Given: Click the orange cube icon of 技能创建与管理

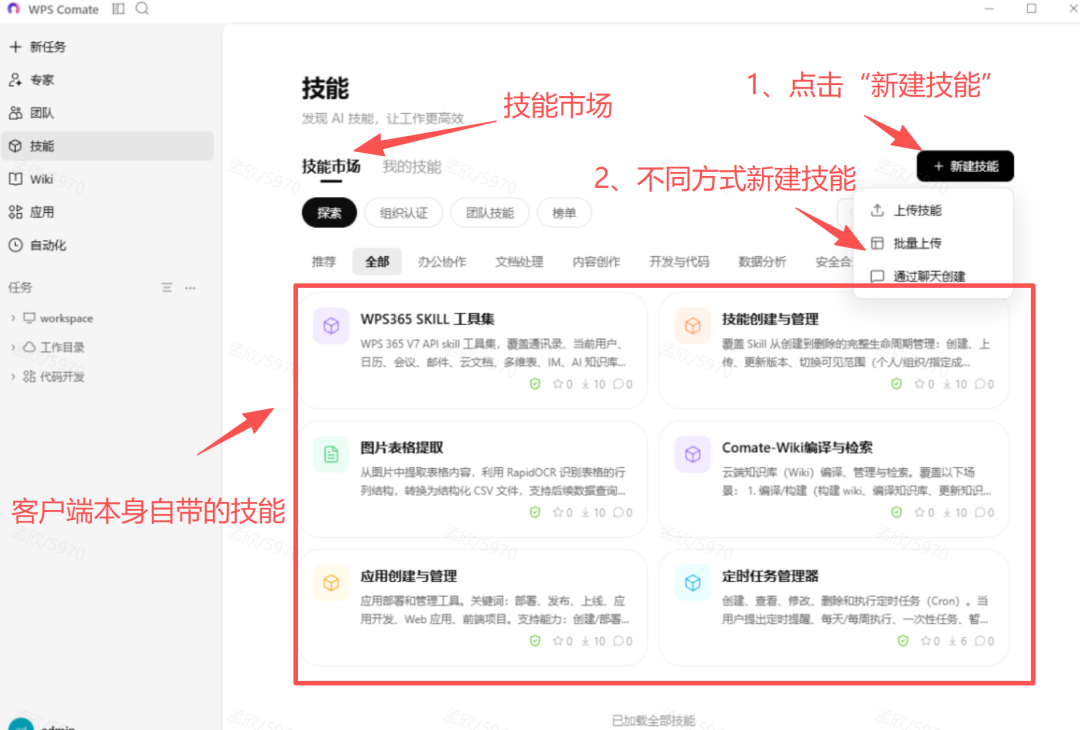Looking at the screenshot, I should coord(693,325).
